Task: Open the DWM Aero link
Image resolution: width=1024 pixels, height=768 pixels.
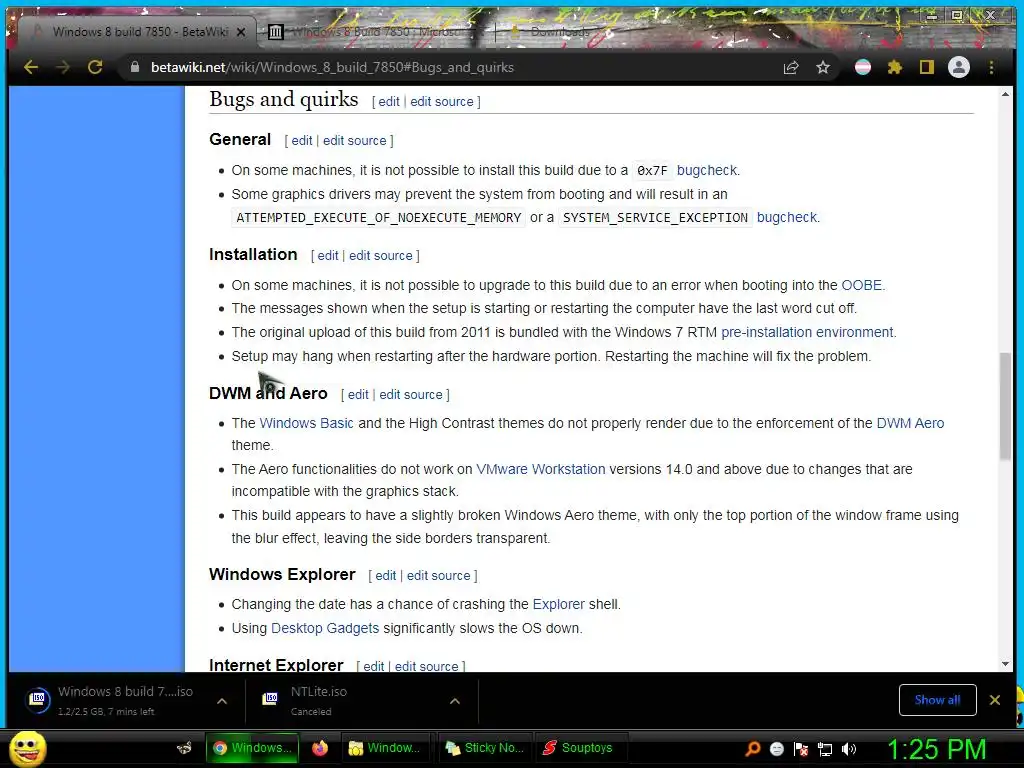Action: [910, 423]
